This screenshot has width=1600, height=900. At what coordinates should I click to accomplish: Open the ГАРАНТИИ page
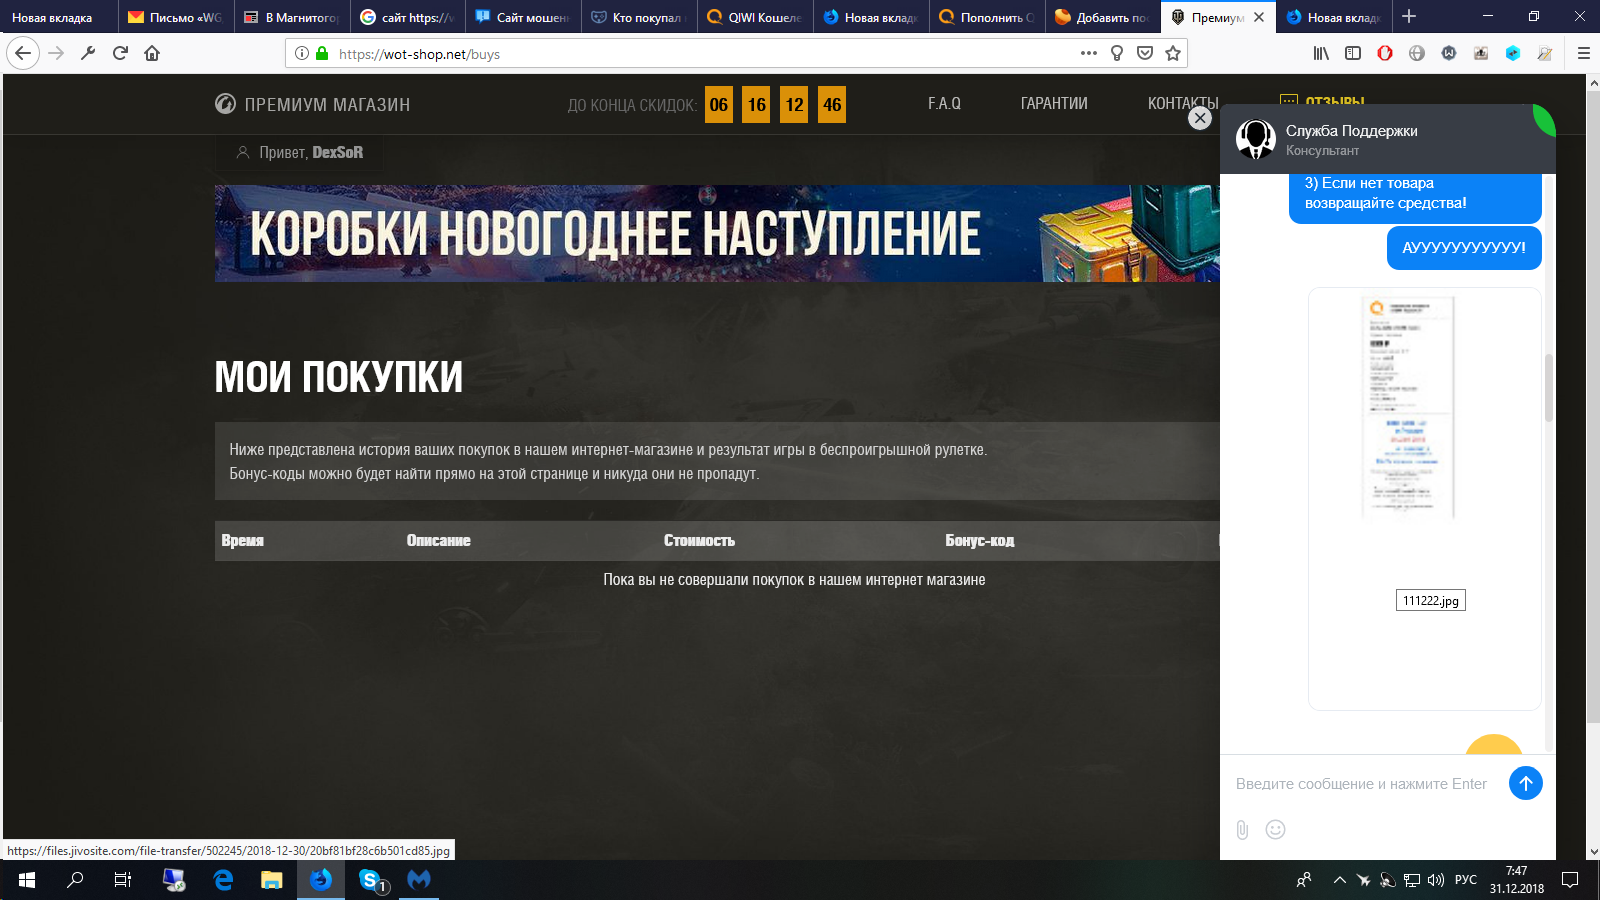[x=1054, y=103]
